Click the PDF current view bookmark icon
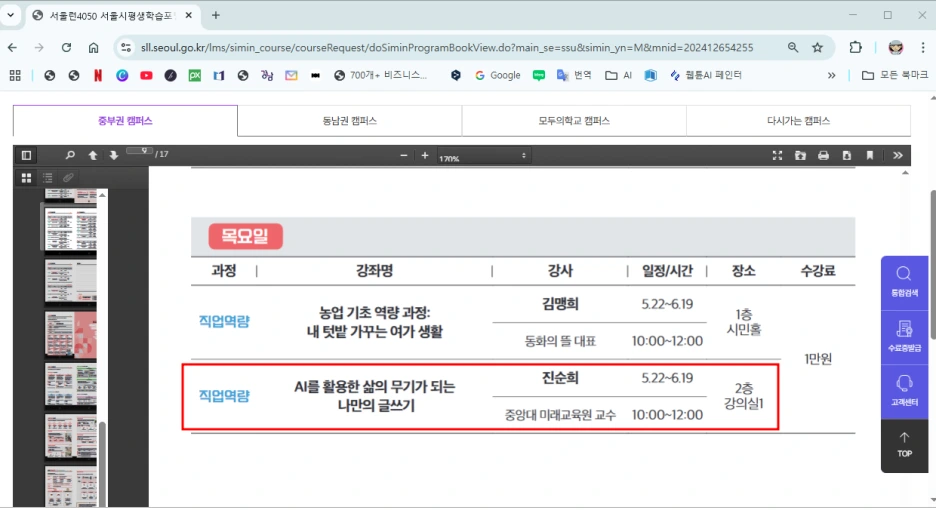This screenshot has height=510, width=936. [x=870, y=155]
